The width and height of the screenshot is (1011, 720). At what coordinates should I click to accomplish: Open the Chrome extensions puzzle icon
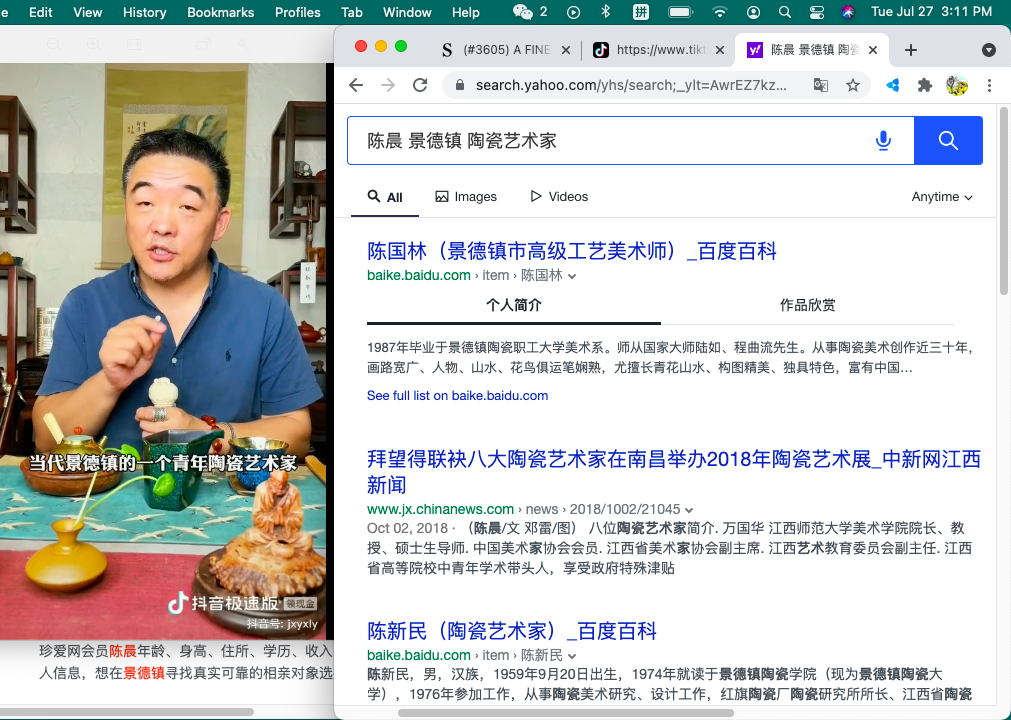[x=925, y=85]
